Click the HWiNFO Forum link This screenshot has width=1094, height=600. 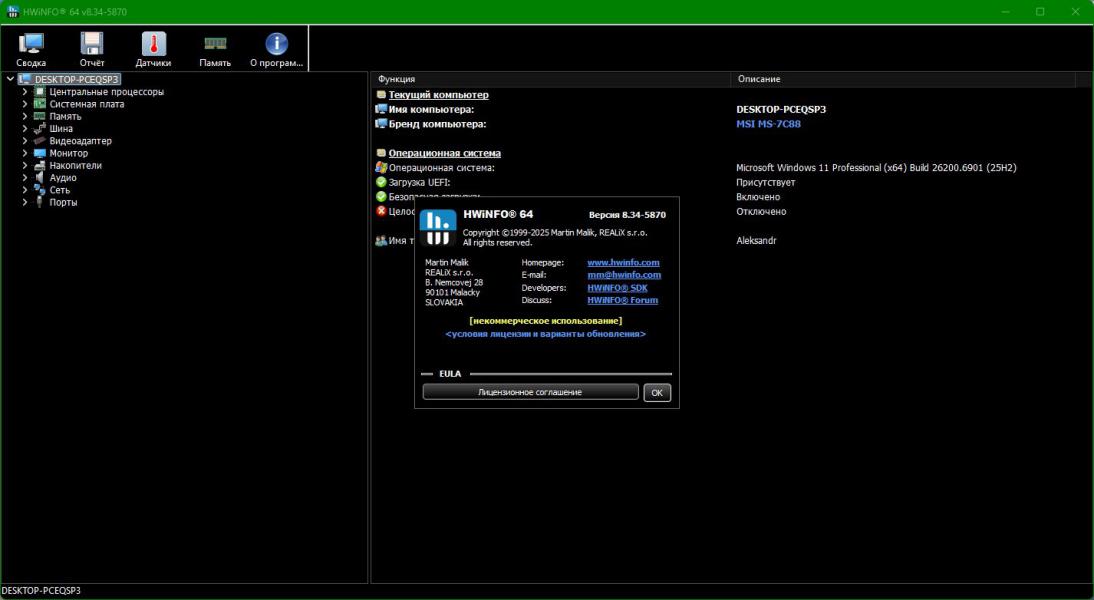click(x=622, y=300)
